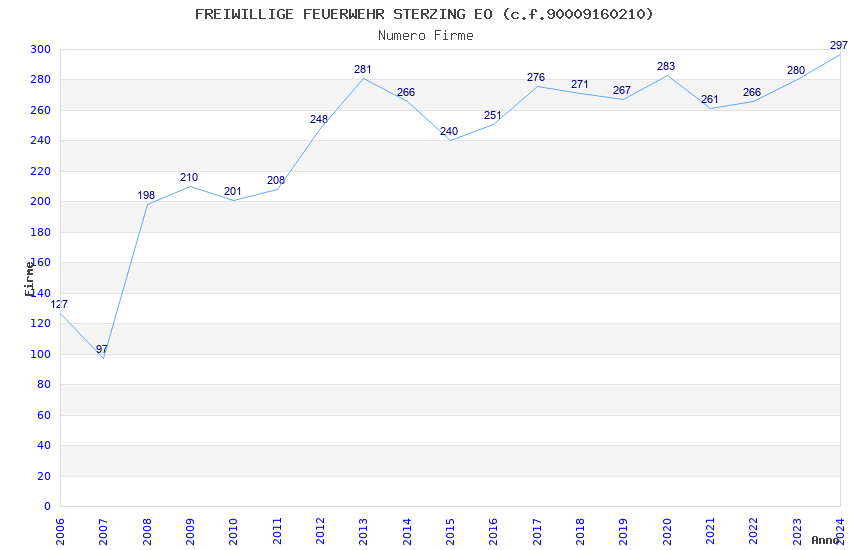Screen dimensions: 850x550
Task: Select data label 266 for 2014
Action: click(x=406, y=92)
